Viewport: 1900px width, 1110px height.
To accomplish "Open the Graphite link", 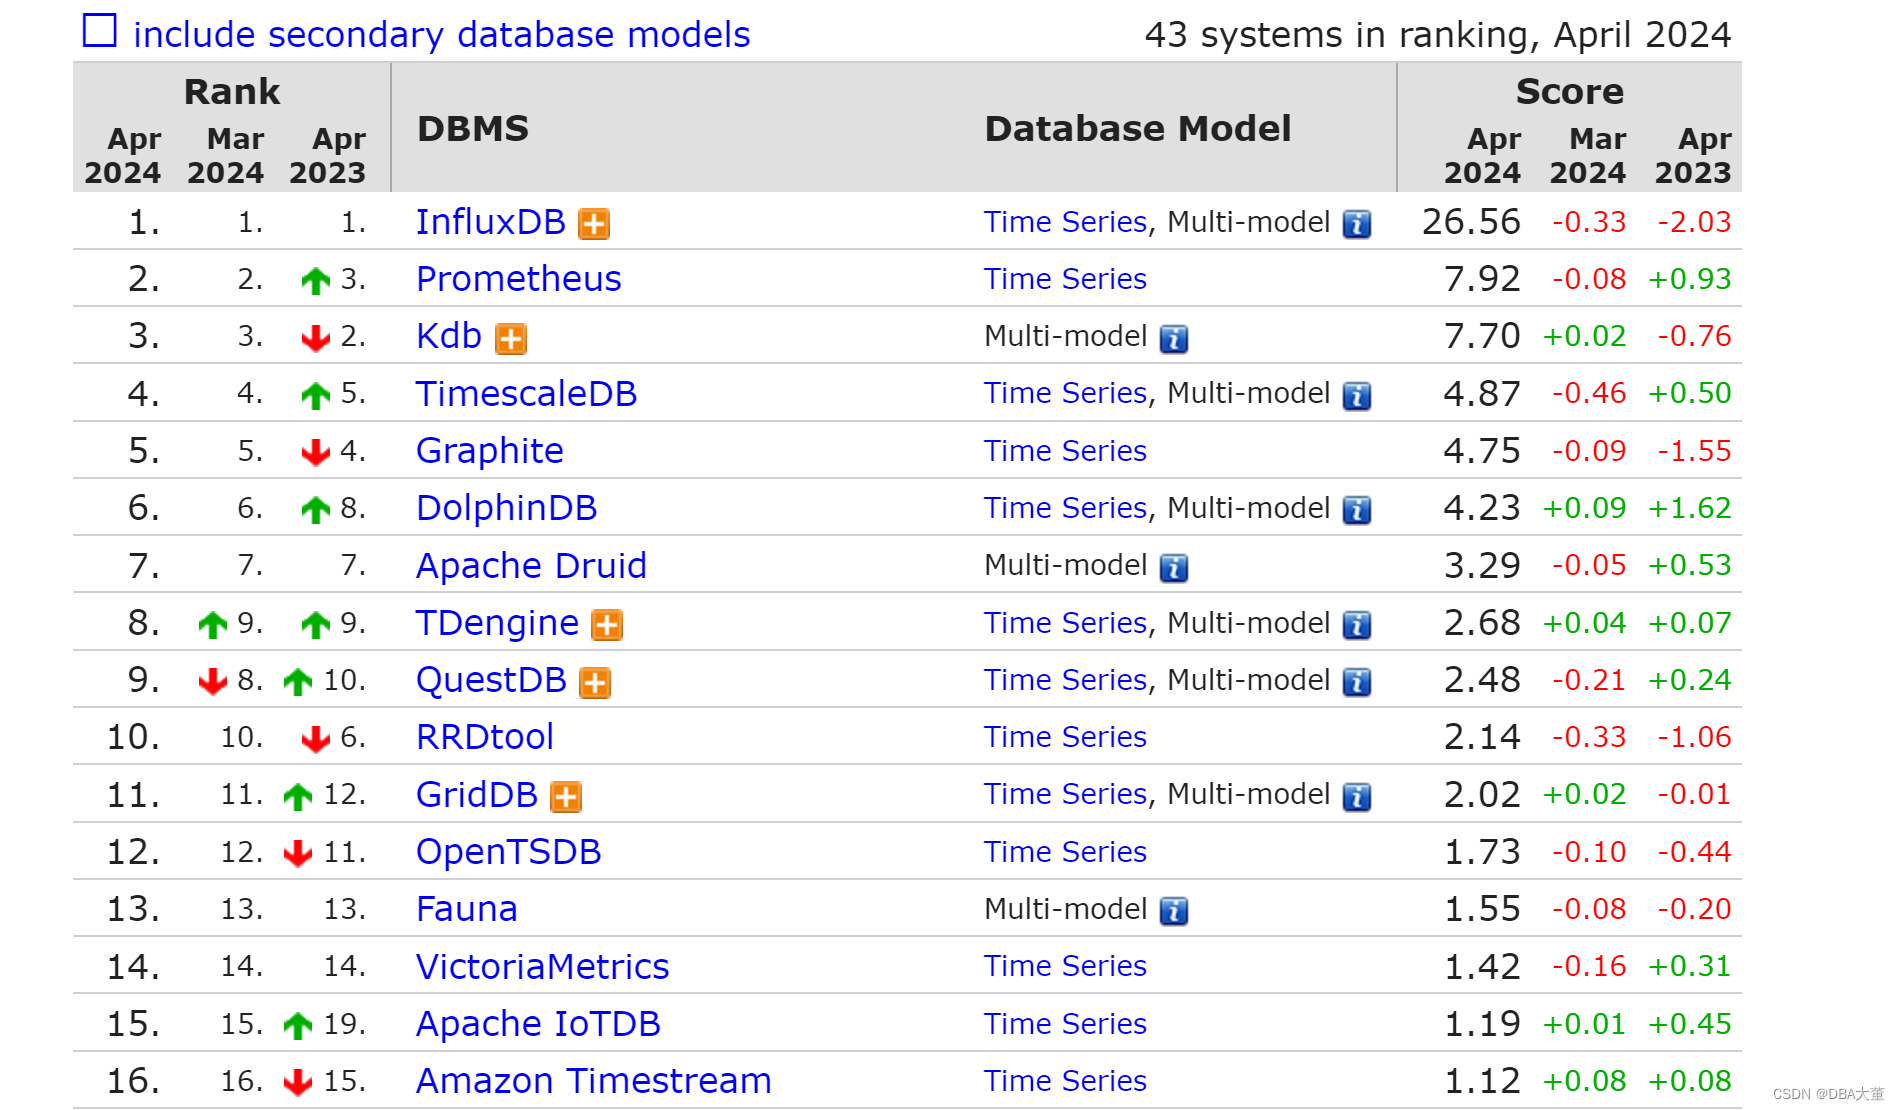I will pyautogui.click(x=490, y=451).
